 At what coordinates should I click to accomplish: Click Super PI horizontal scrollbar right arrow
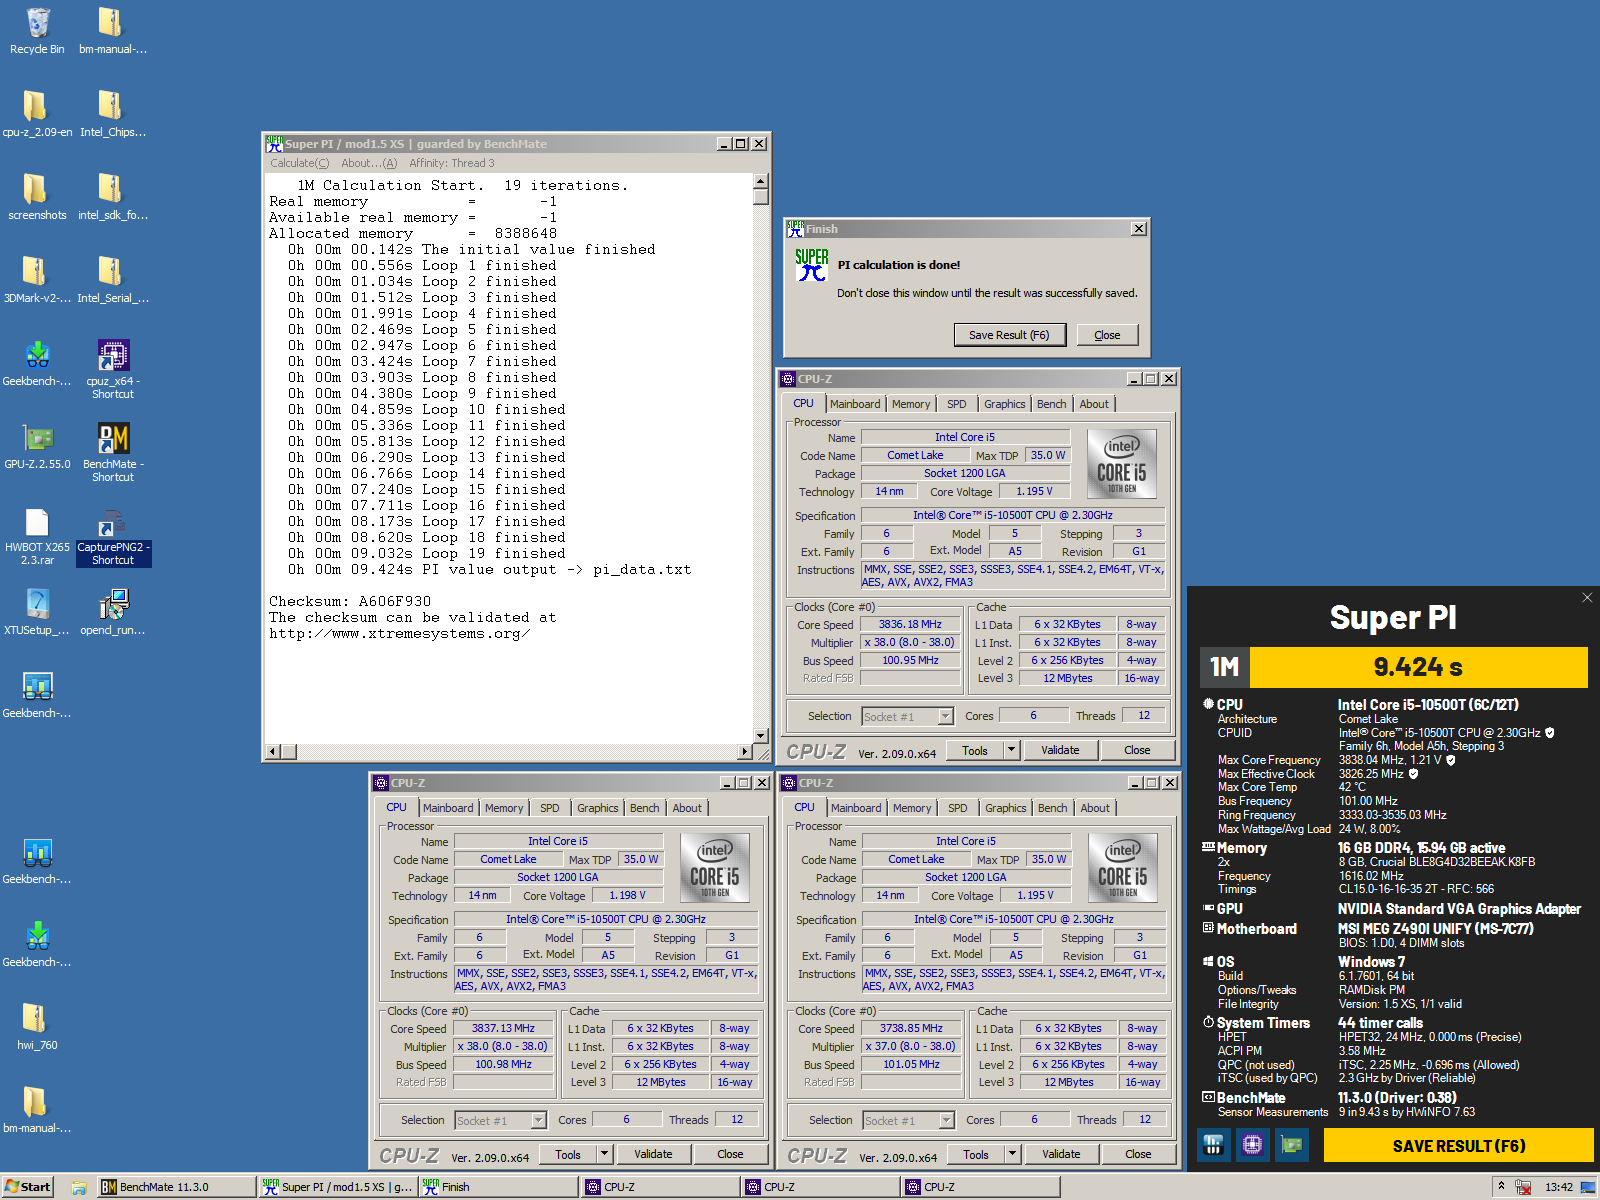point(745,751)
